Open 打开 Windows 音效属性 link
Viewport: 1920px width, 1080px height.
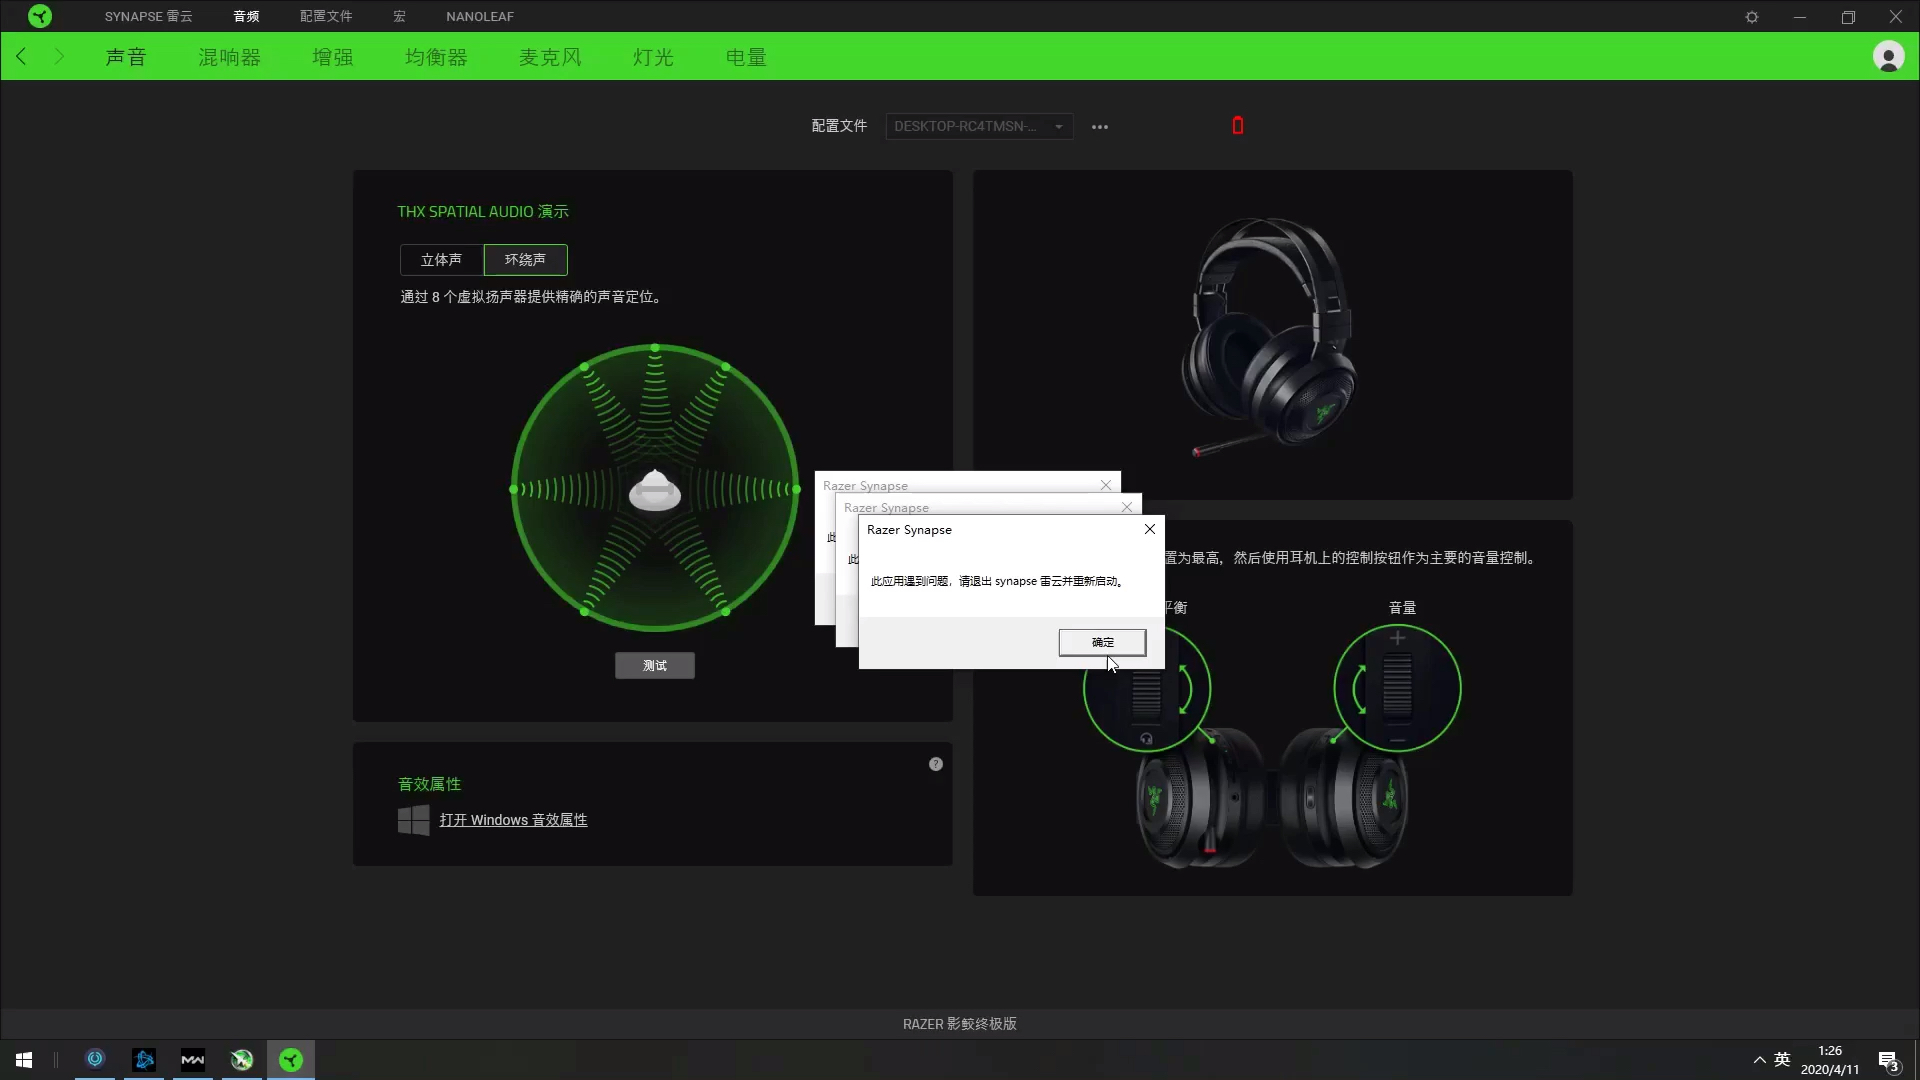pyautogui.click(x=513, y=820)
